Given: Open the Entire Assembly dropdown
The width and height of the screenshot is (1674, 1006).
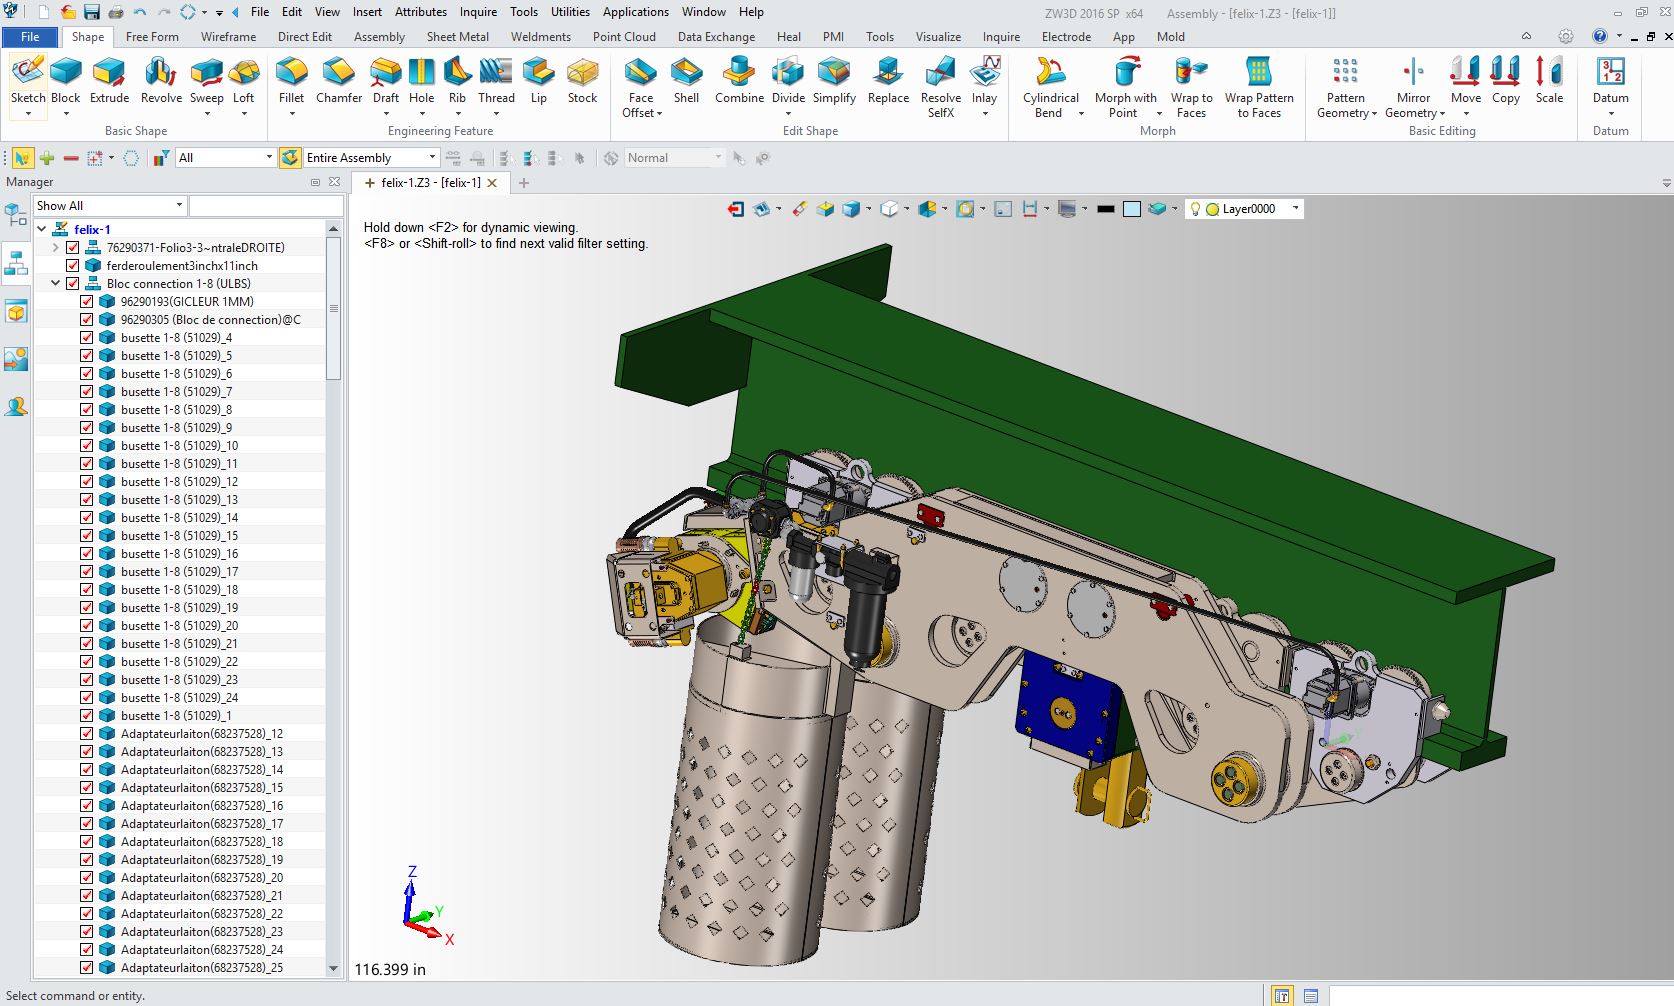Looking at the screenshot, I should click(432, 158).
